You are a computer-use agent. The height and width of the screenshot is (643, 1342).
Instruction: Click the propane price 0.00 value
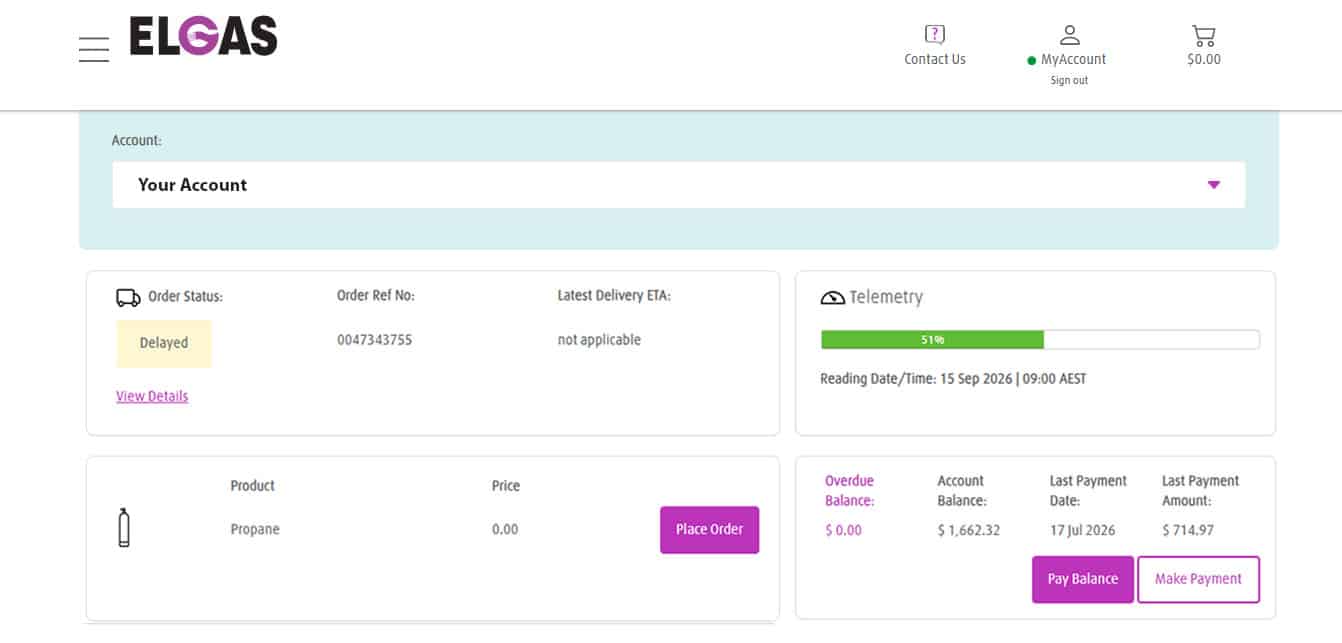[x=505, y=529]
